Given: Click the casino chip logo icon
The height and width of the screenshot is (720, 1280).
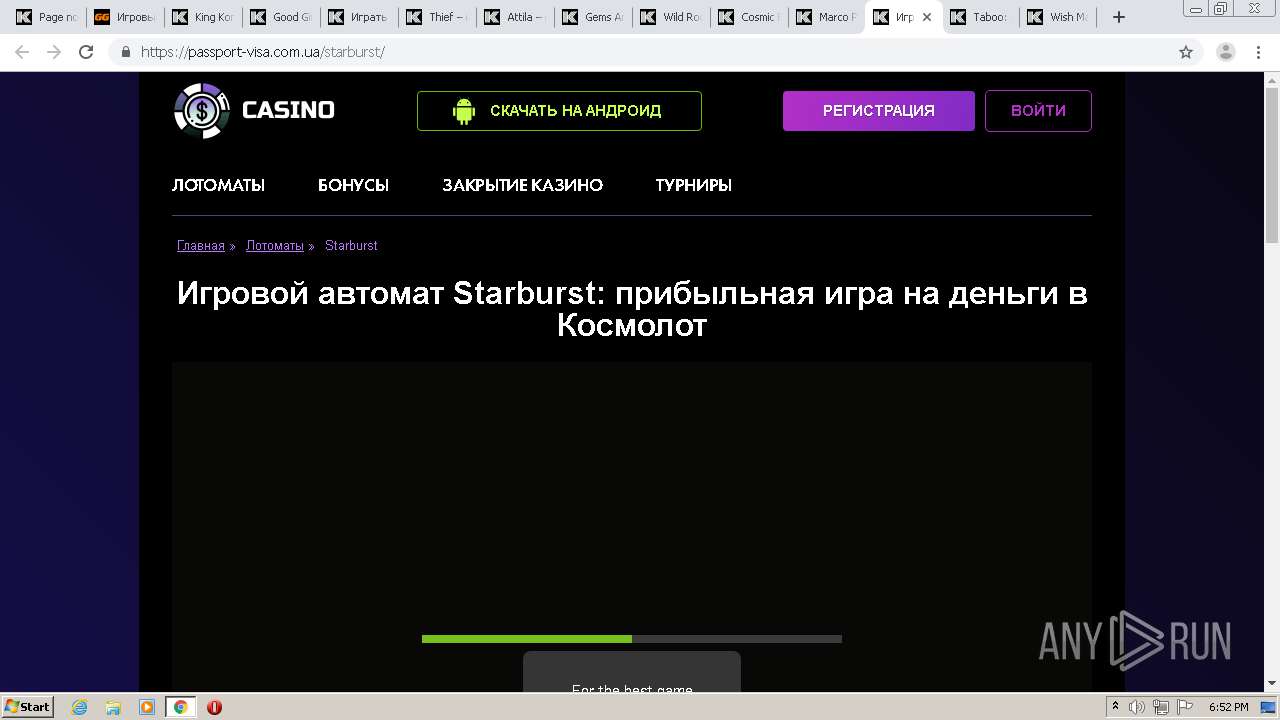Looking at the screenshot, I should coord(202,110).
